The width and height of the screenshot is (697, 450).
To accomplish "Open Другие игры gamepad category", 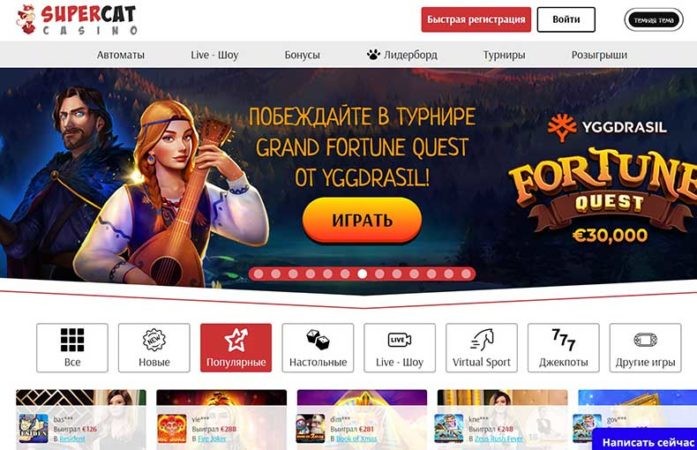I will point(645,348).
